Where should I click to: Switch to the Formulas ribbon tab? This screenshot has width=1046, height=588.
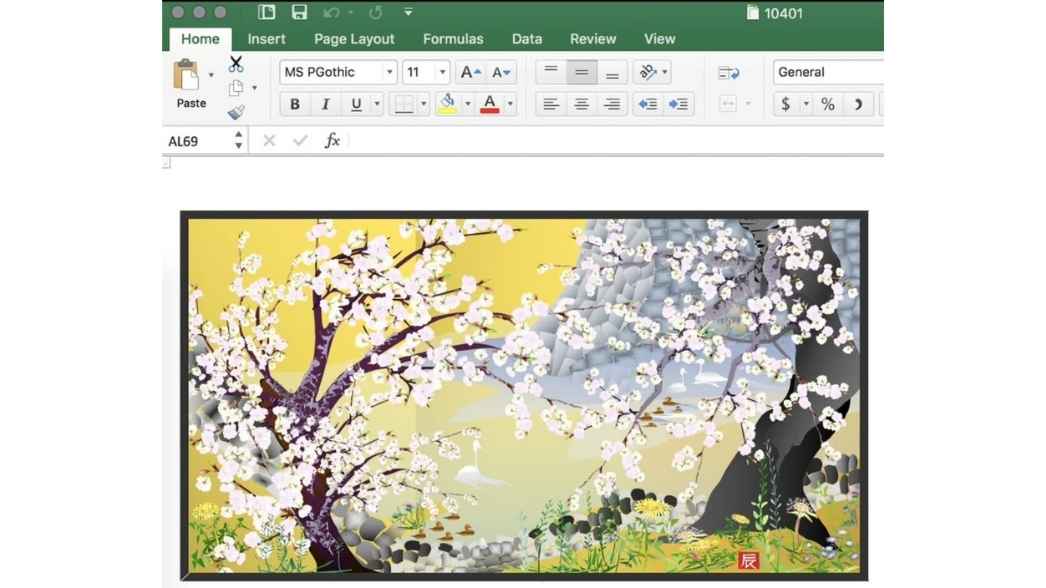click(452, 39)
